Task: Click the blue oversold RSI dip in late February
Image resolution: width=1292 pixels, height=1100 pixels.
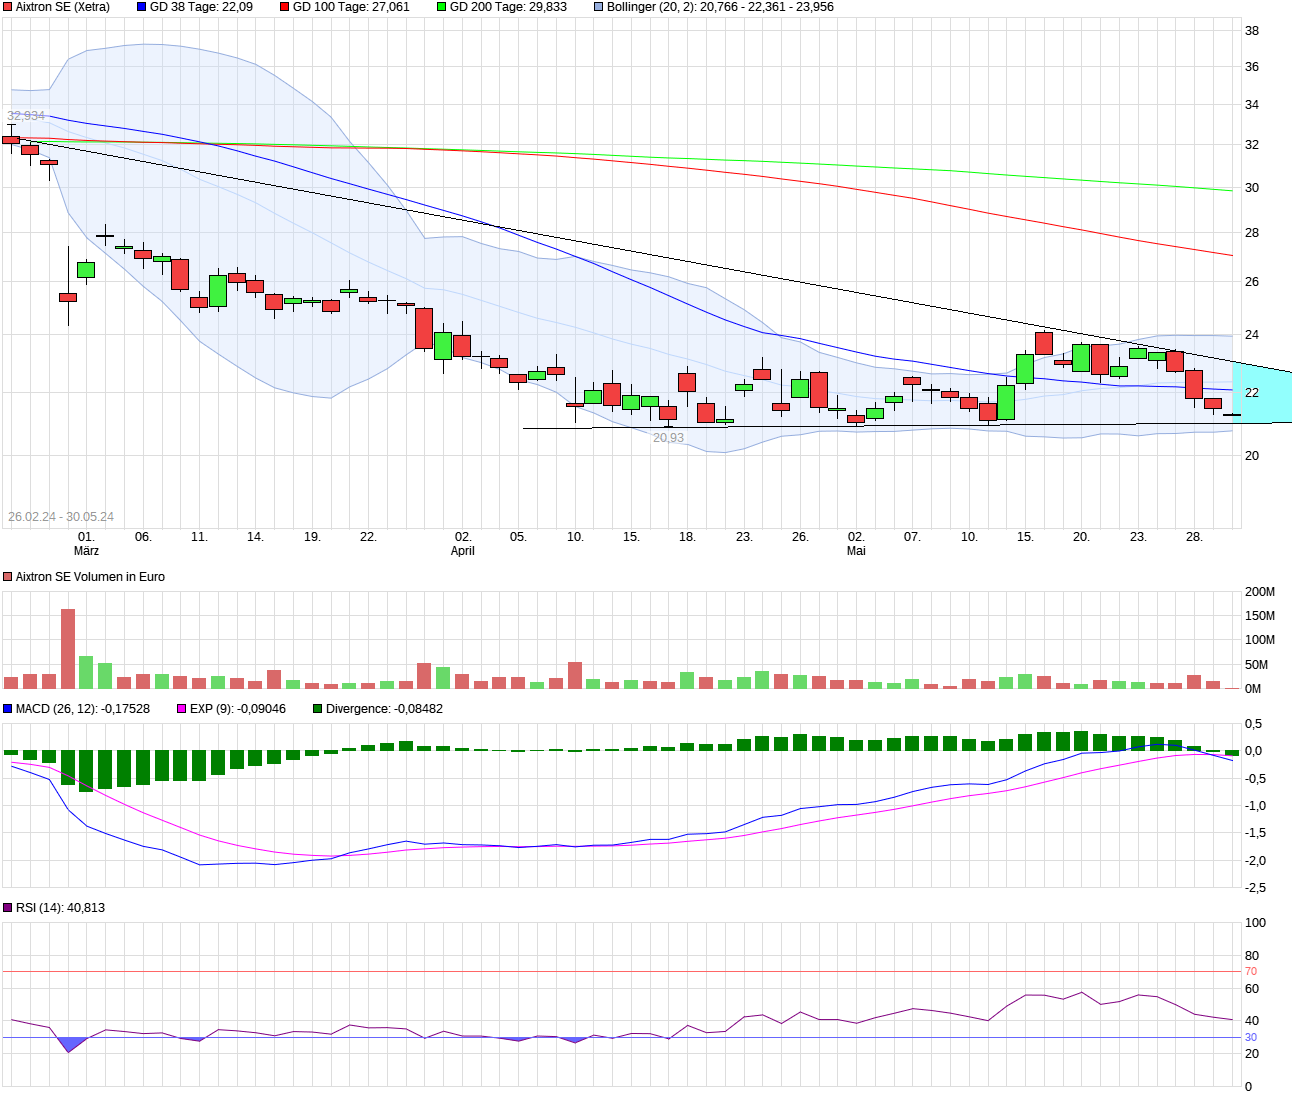Action: (70, 1044)
